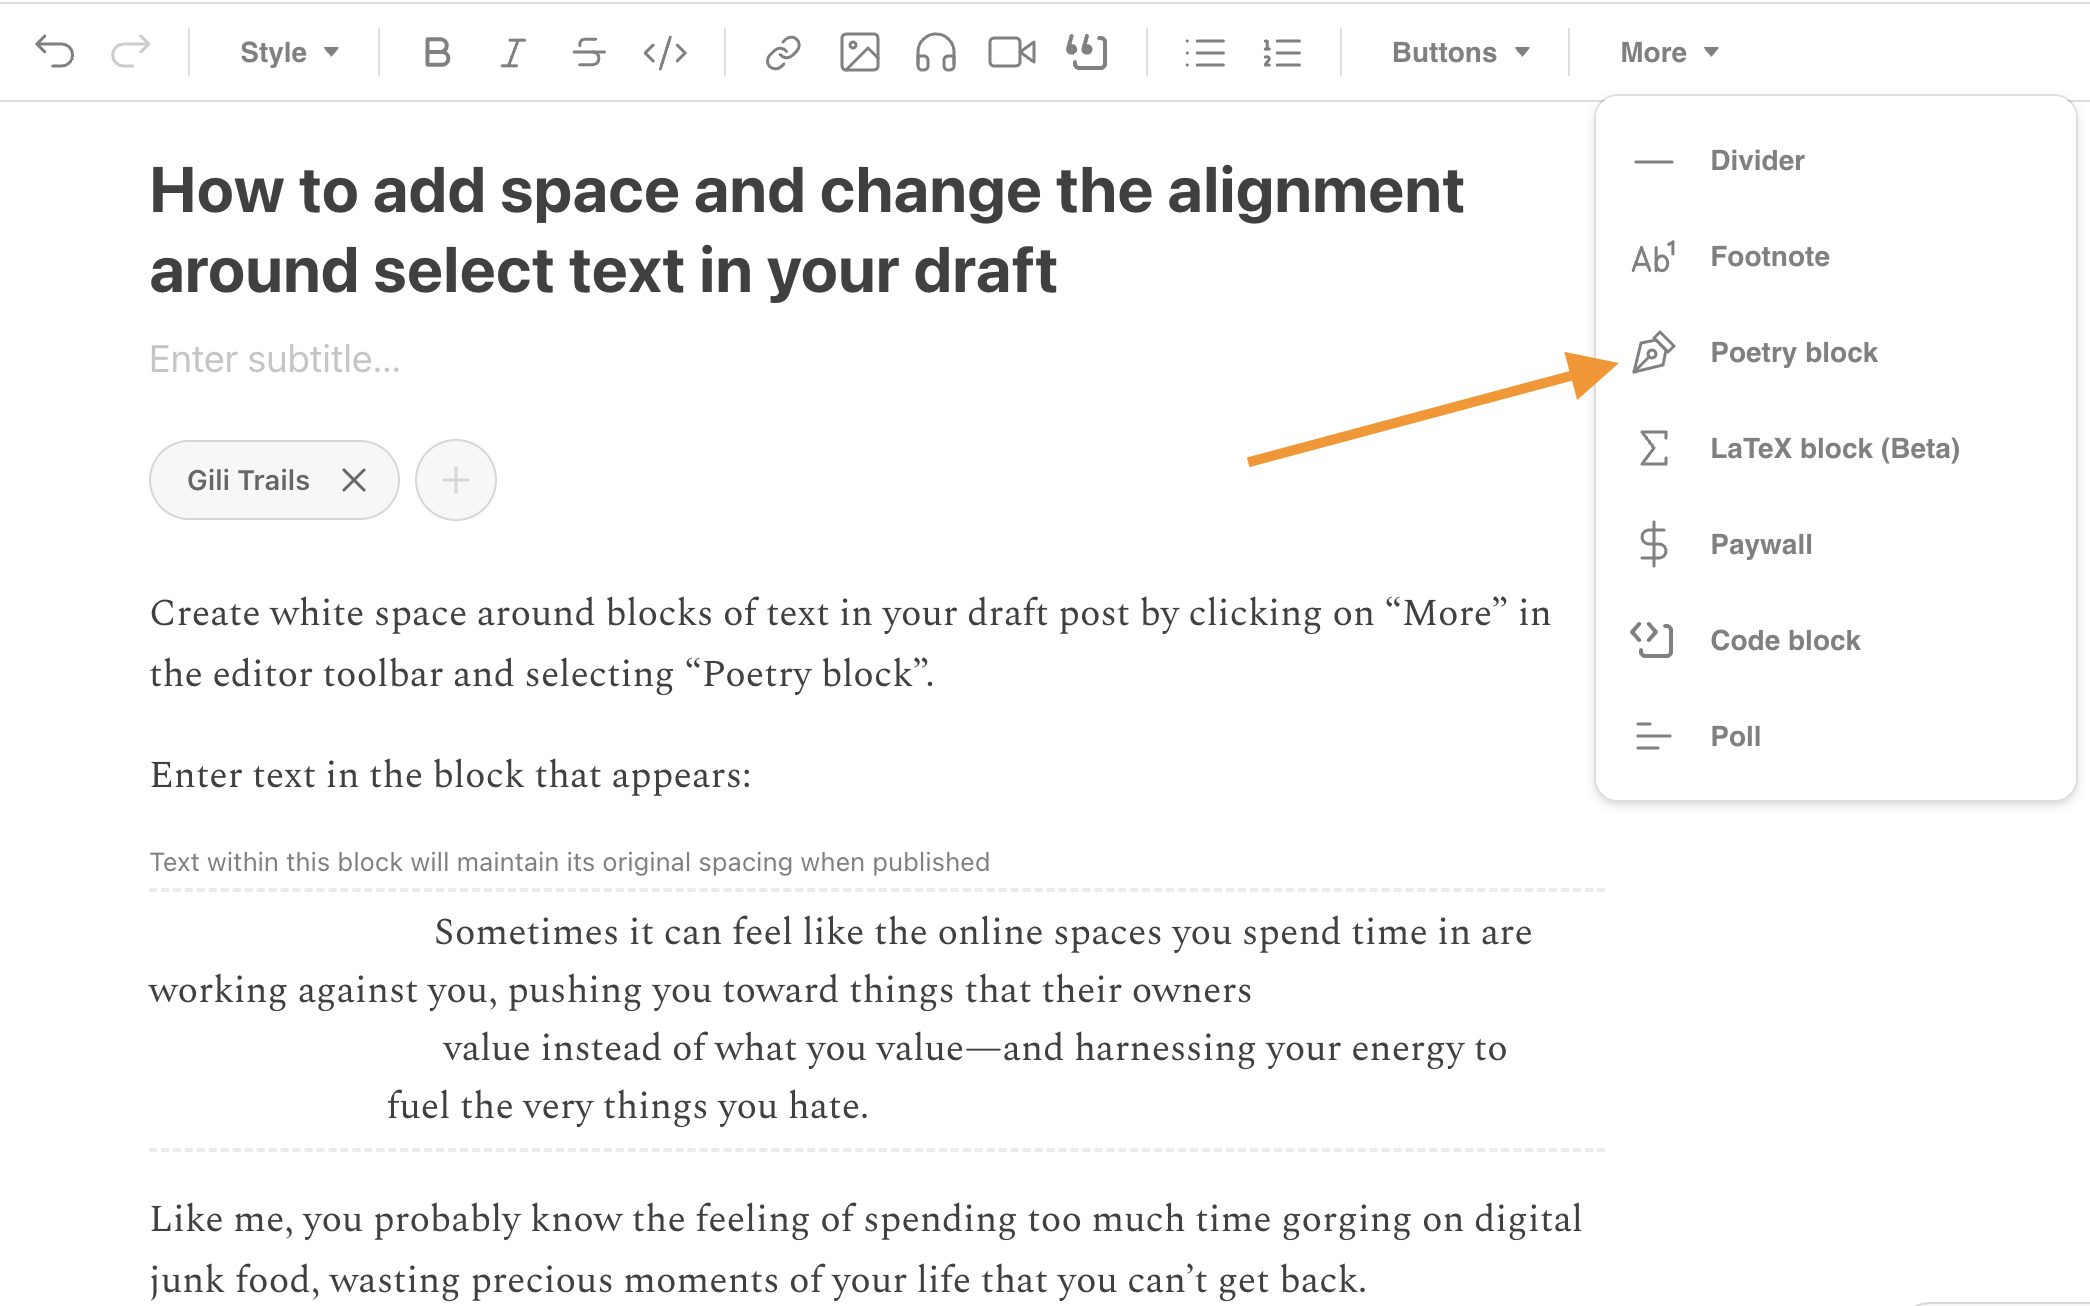Insert a hyperlink

pos(782,52)
